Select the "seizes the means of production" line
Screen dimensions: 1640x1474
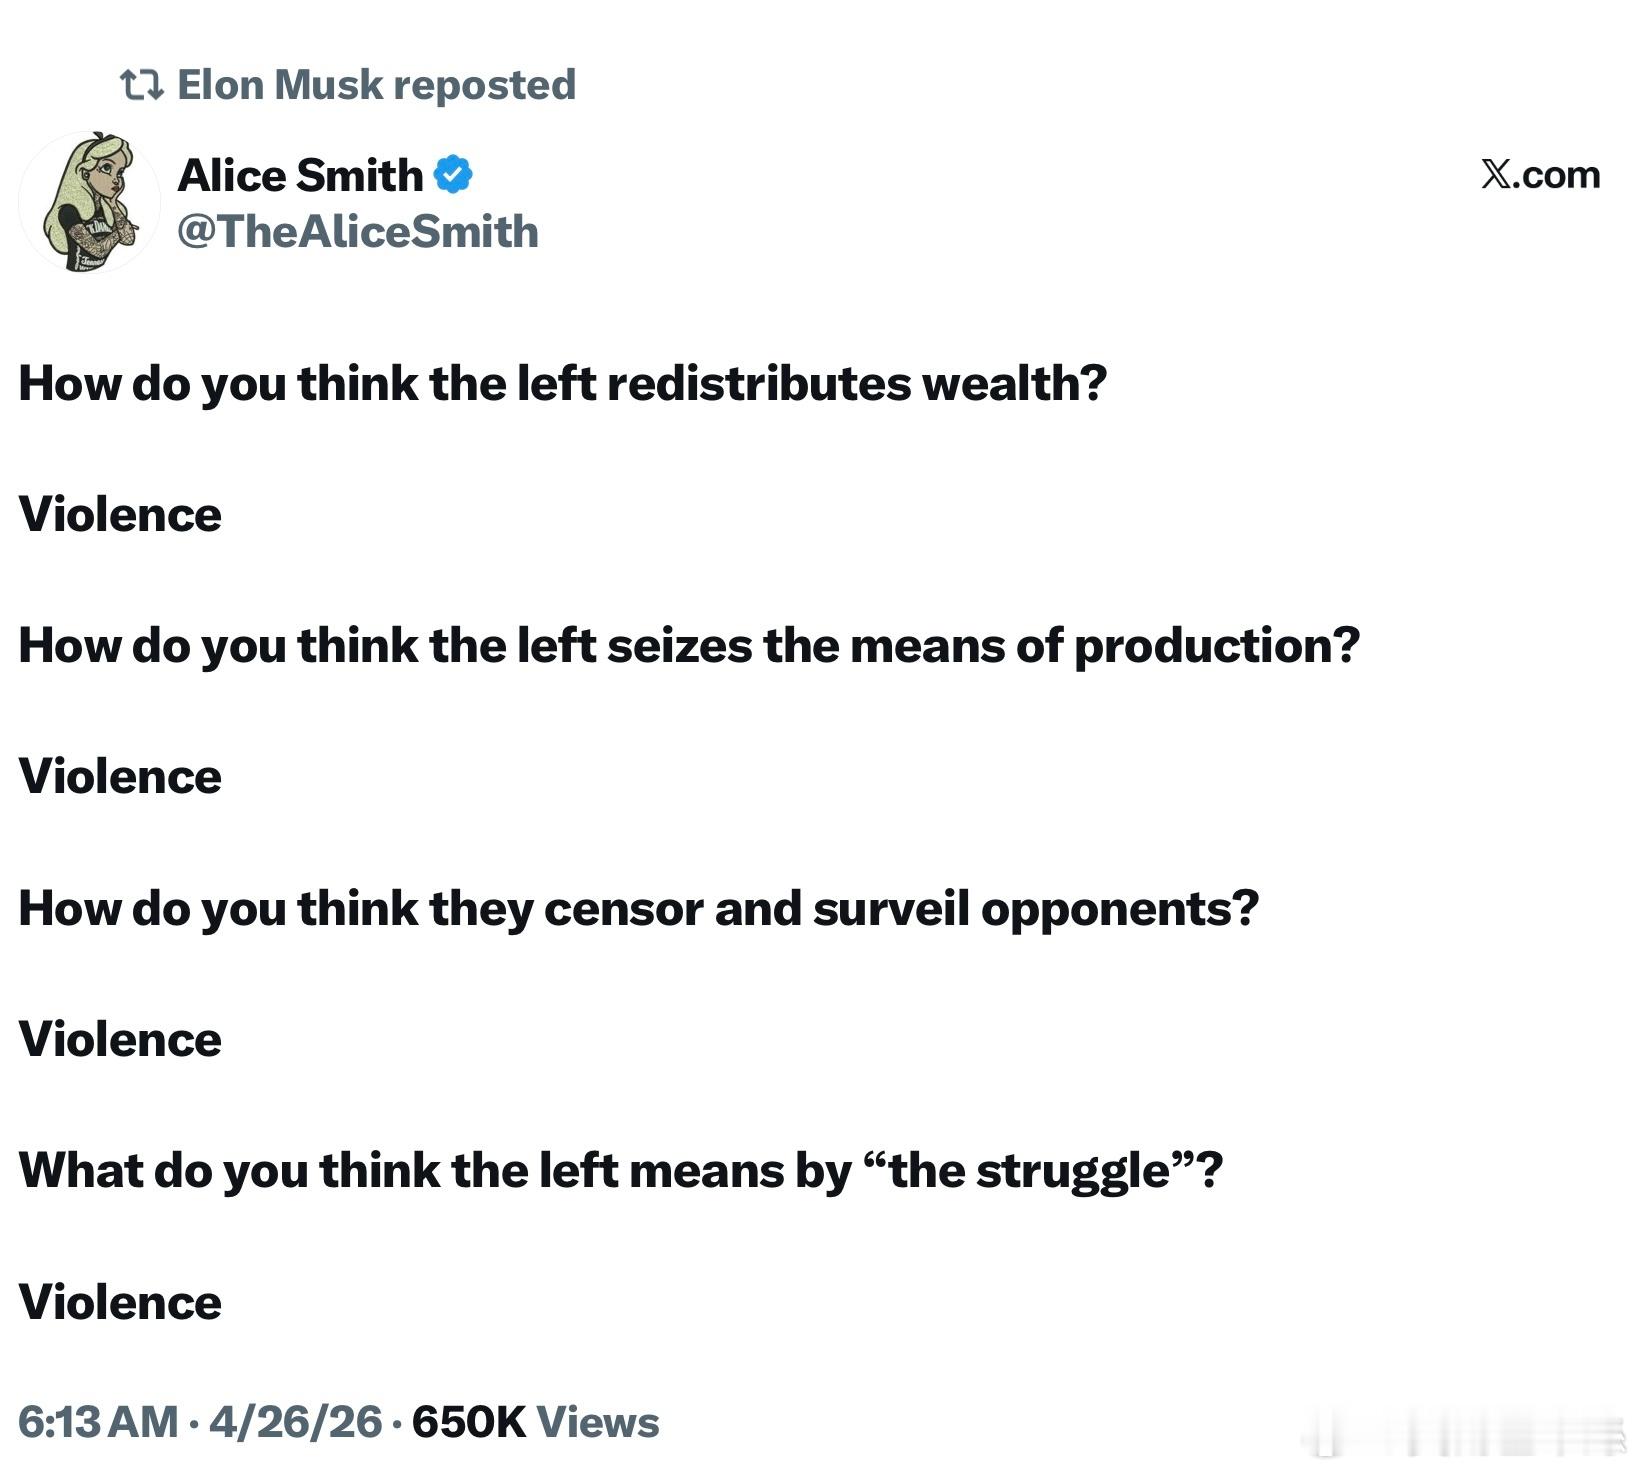coord(689,646)
